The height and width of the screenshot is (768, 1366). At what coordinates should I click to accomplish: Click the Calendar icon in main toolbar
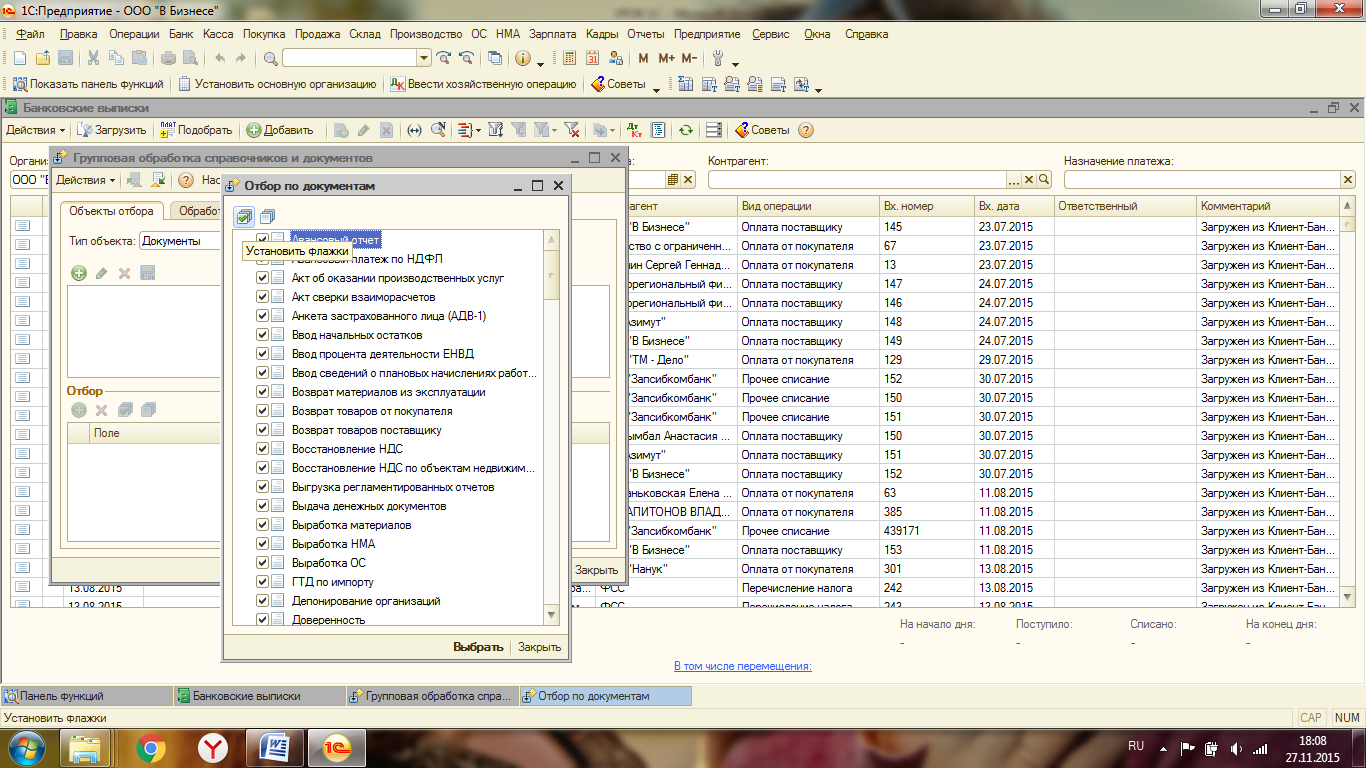[593, 58]
